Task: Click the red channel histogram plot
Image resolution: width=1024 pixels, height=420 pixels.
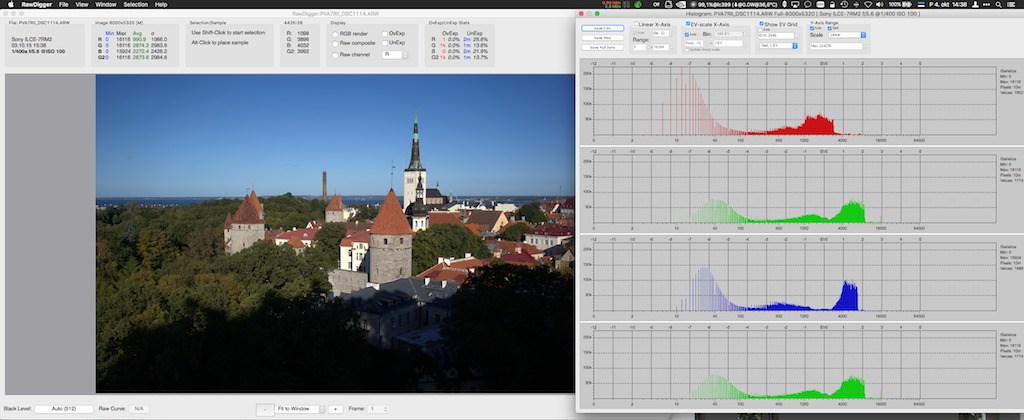Action: [794, 101]
